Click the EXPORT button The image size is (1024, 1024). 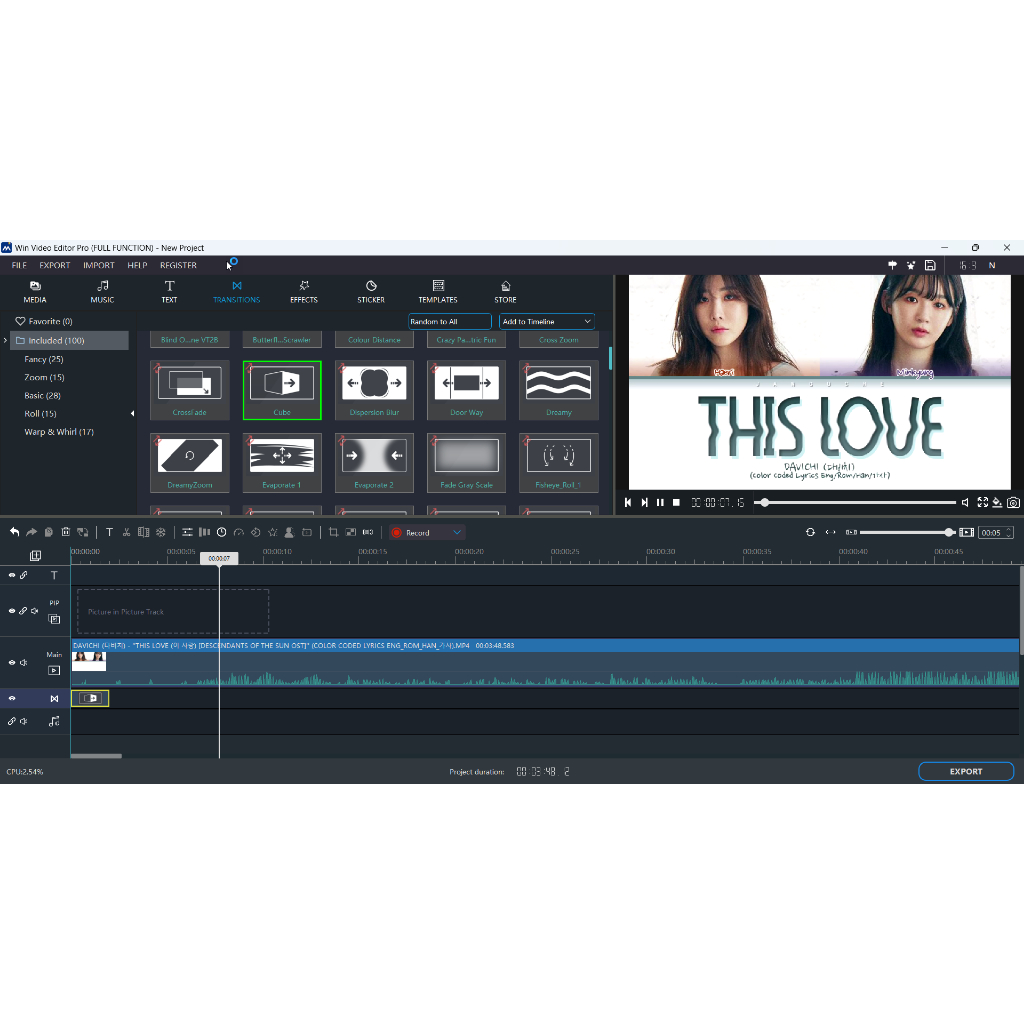pyautogui.click(x=965, y=772)
